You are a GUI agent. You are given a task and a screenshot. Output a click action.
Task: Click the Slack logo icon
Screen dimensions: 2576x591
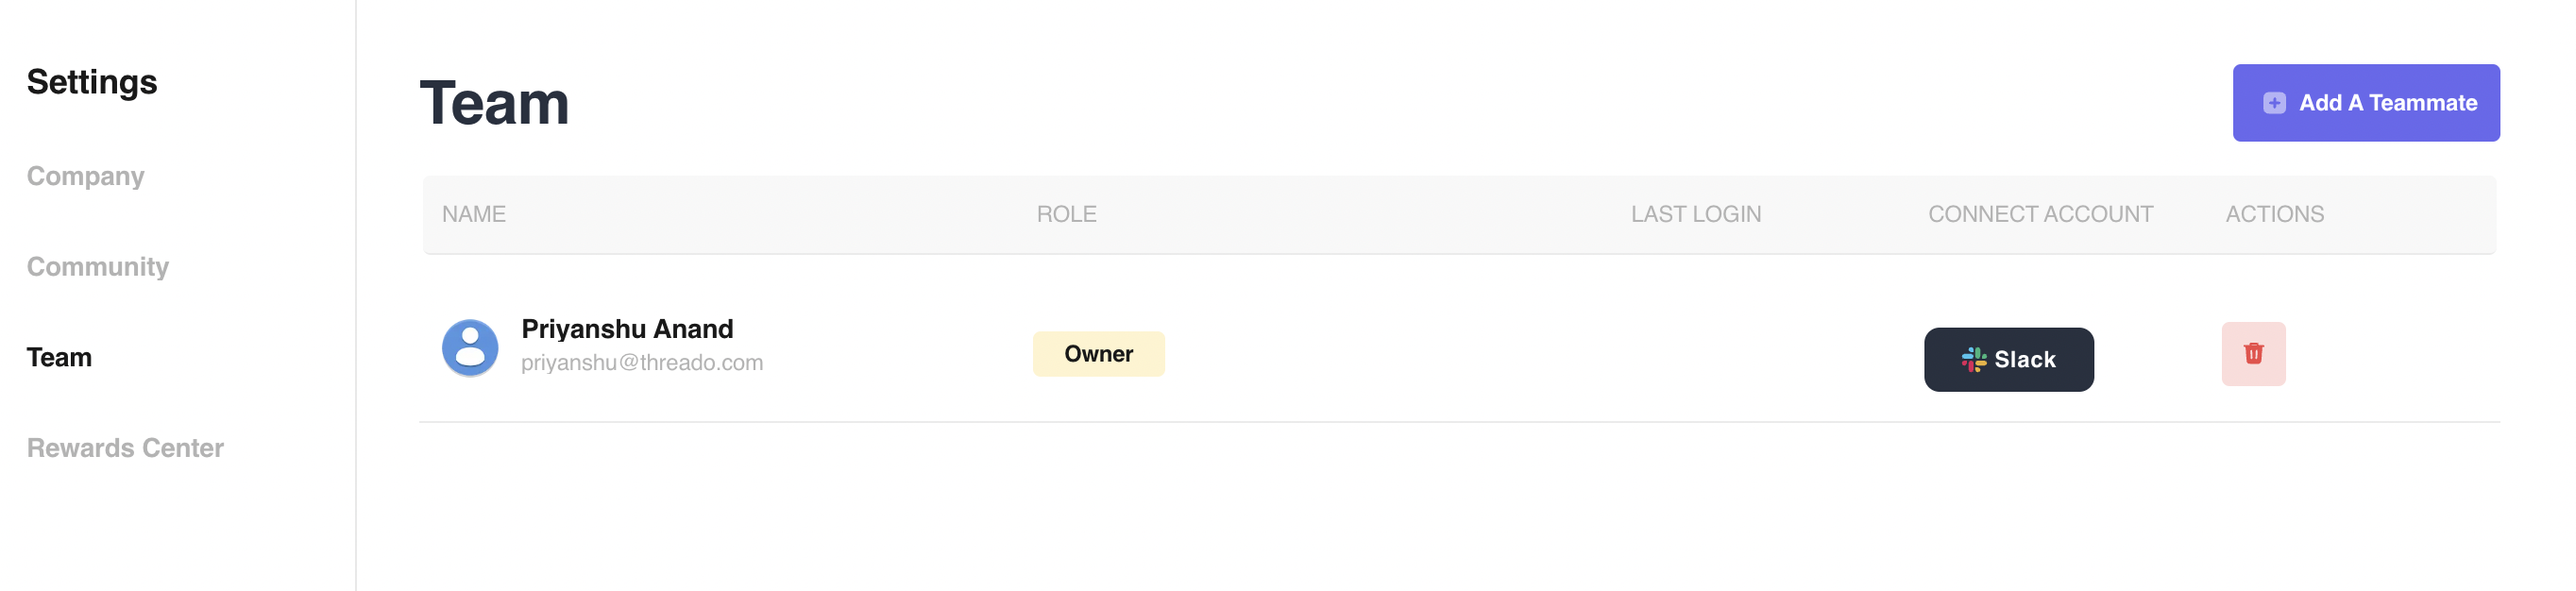1973,360
